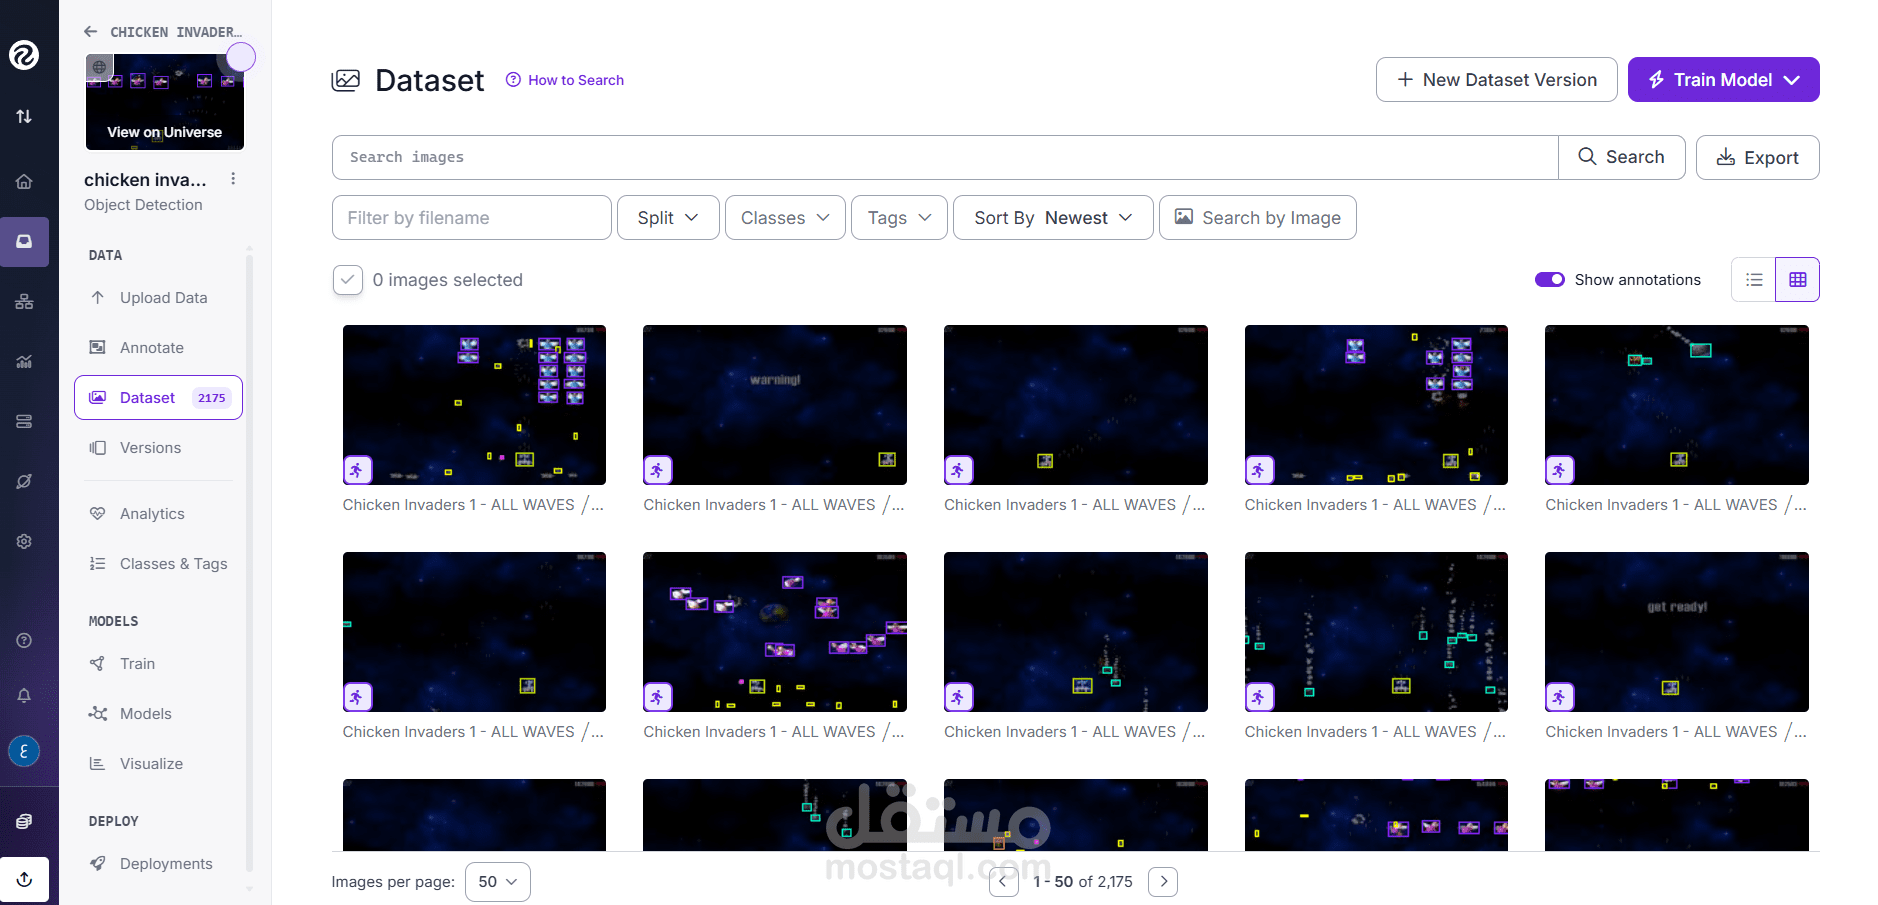Focus the Filter by filename field
The width and height of the screenshot is (1878, 905).
pyautogui.click(x=471, y=218)
